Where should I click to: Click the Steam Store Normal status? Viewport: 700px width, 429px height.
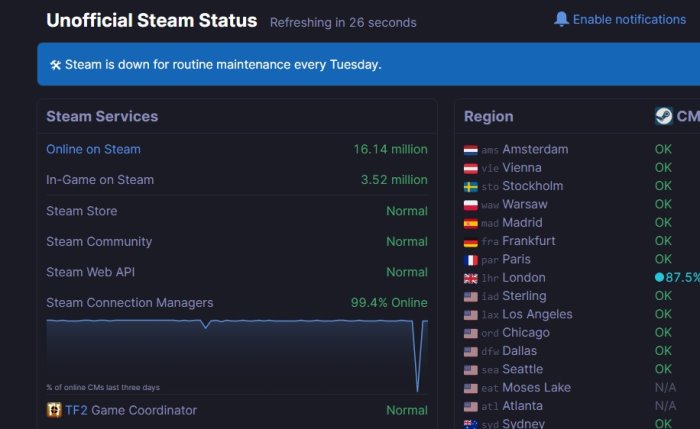point(407,211)
